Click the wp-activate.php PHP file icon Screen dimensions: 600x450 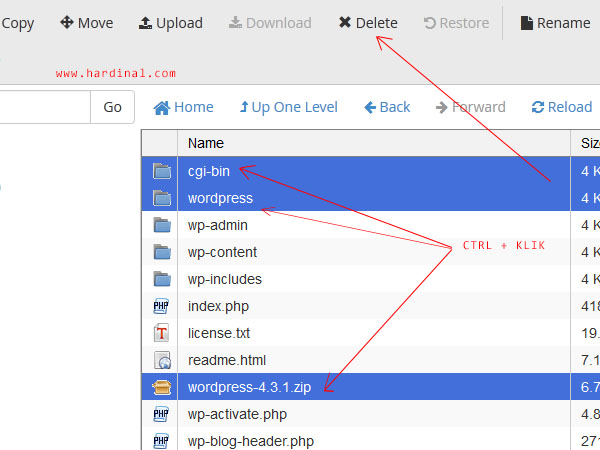point(161,414)
